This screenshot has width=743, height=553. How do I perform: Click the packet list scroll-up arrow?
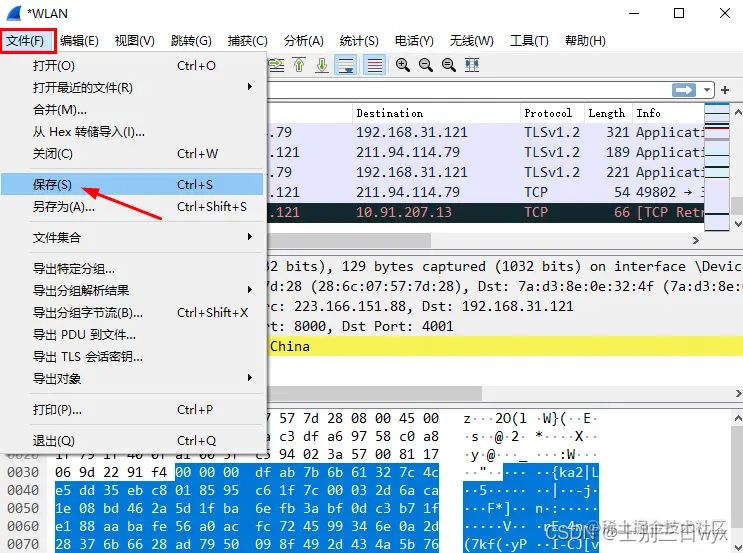pyautogui.click(x=737, y=112)
